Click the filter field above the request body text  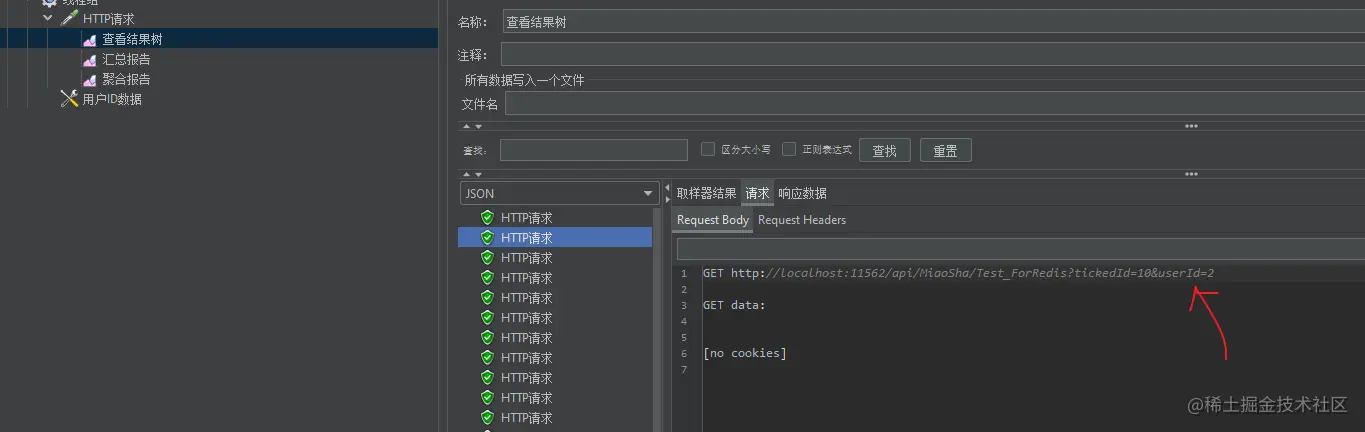(1020, 249)
